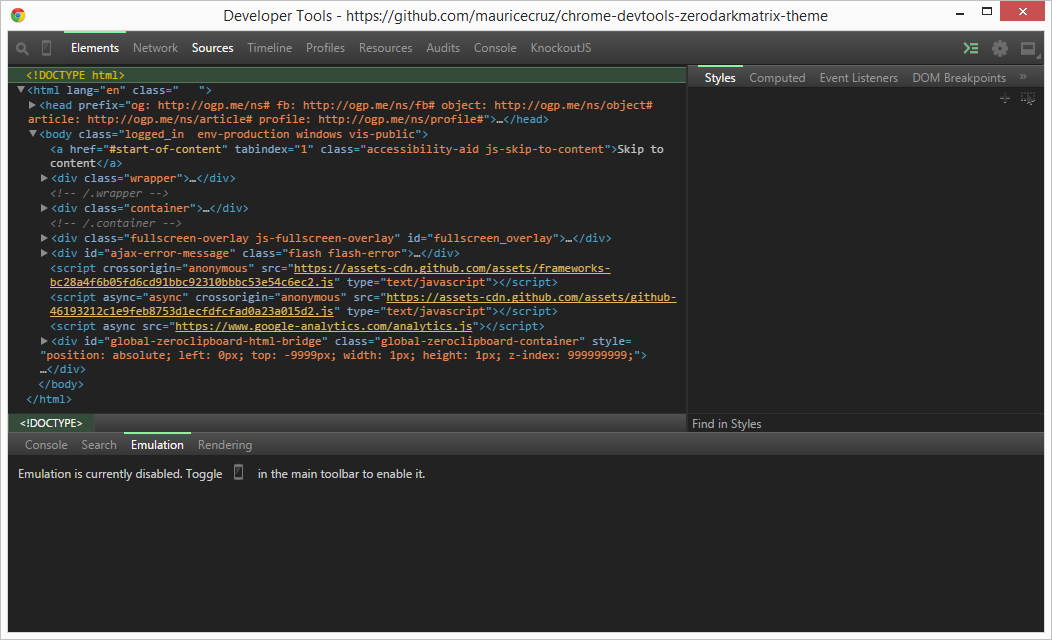
Task: Open the Resources panel tab
Action: 385,48
